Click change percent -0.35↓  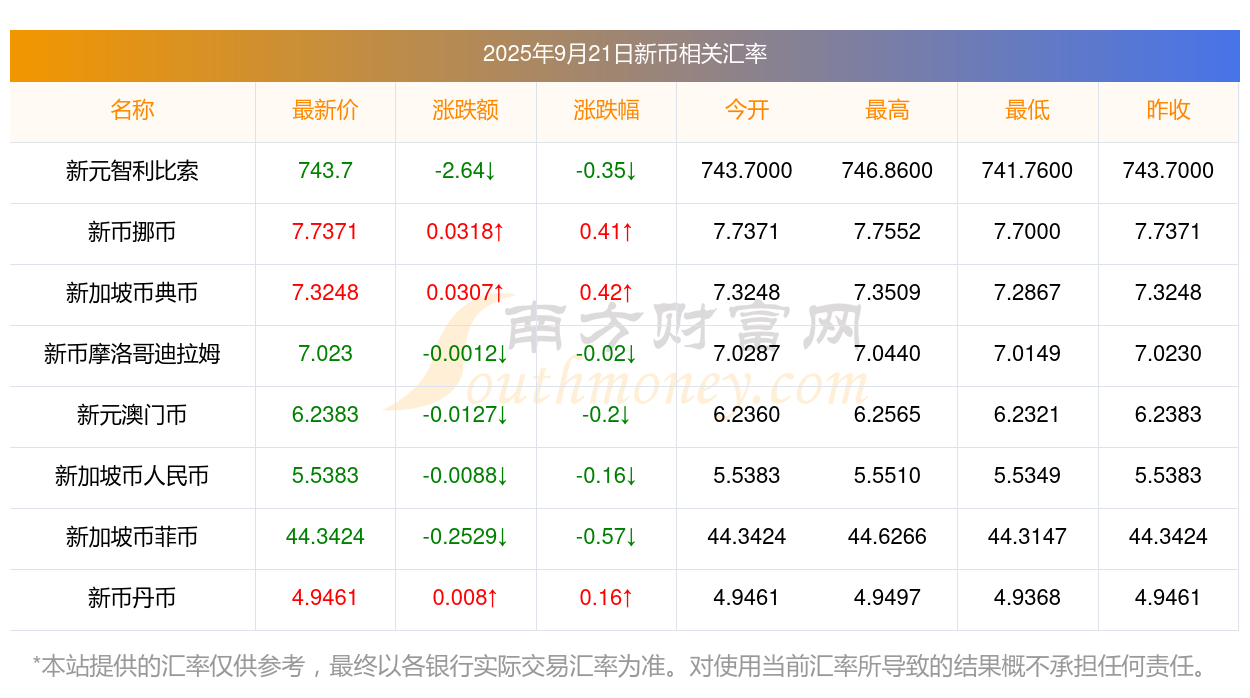(x=606, y=171)
